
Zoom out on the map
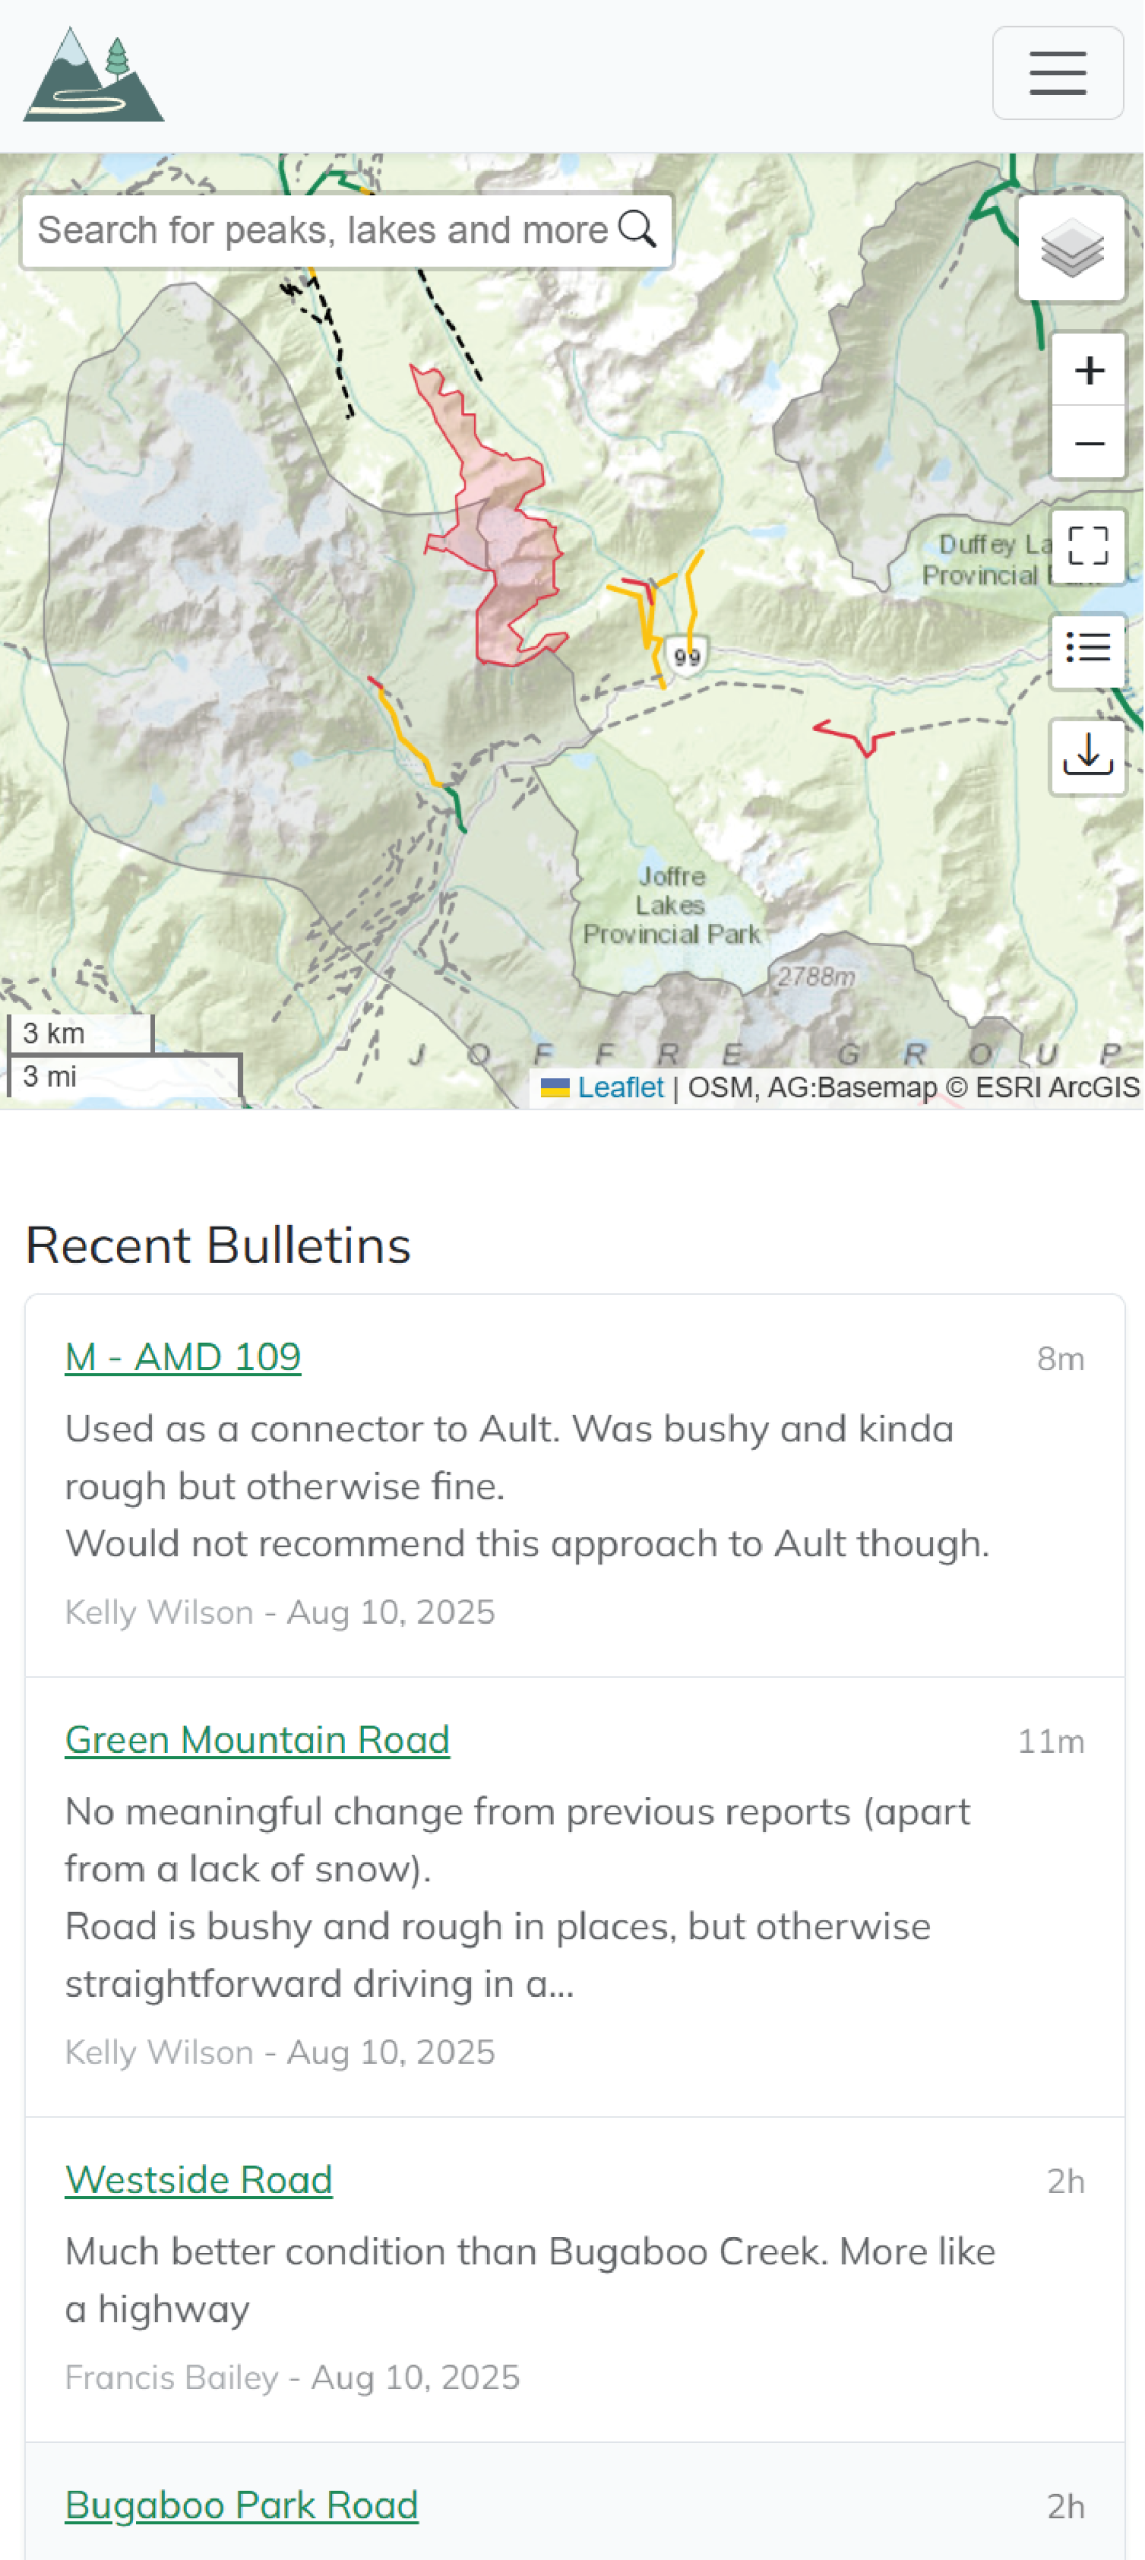pyautogui.click(x=1088, y=443)
